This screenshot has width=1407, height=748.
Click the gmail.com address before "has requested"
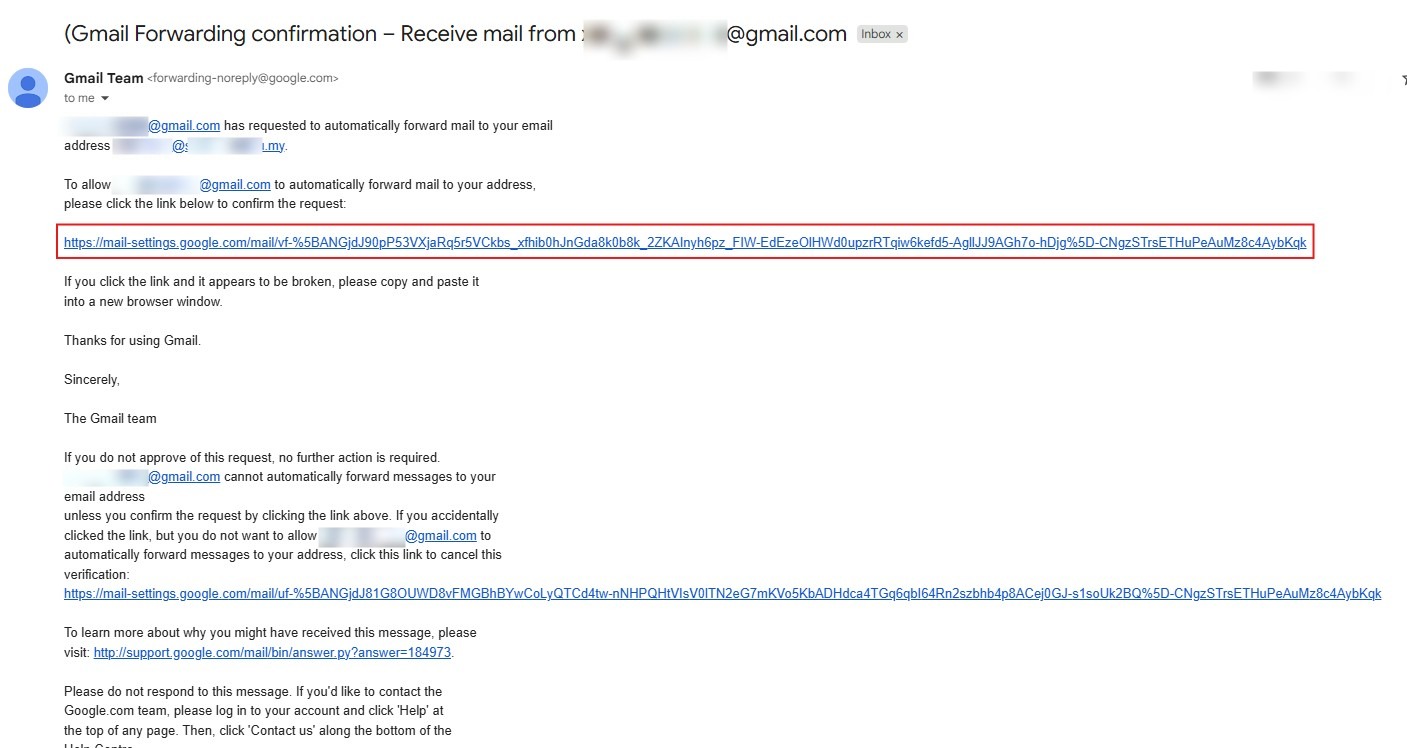pos(184,126)
